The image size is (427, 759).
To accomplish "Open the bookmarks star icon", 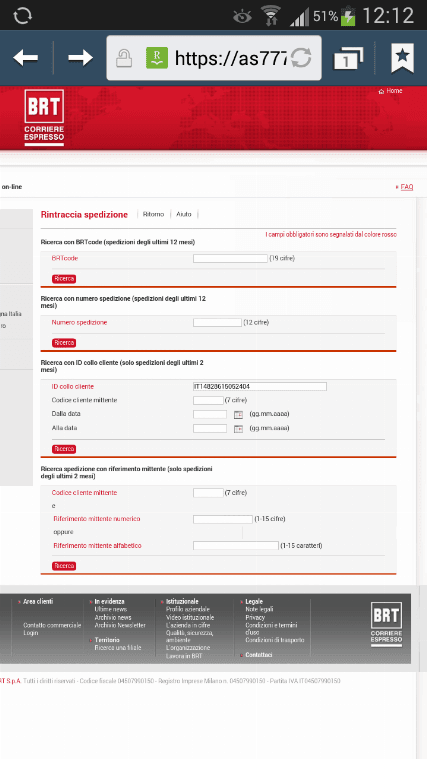I will 402,58.
